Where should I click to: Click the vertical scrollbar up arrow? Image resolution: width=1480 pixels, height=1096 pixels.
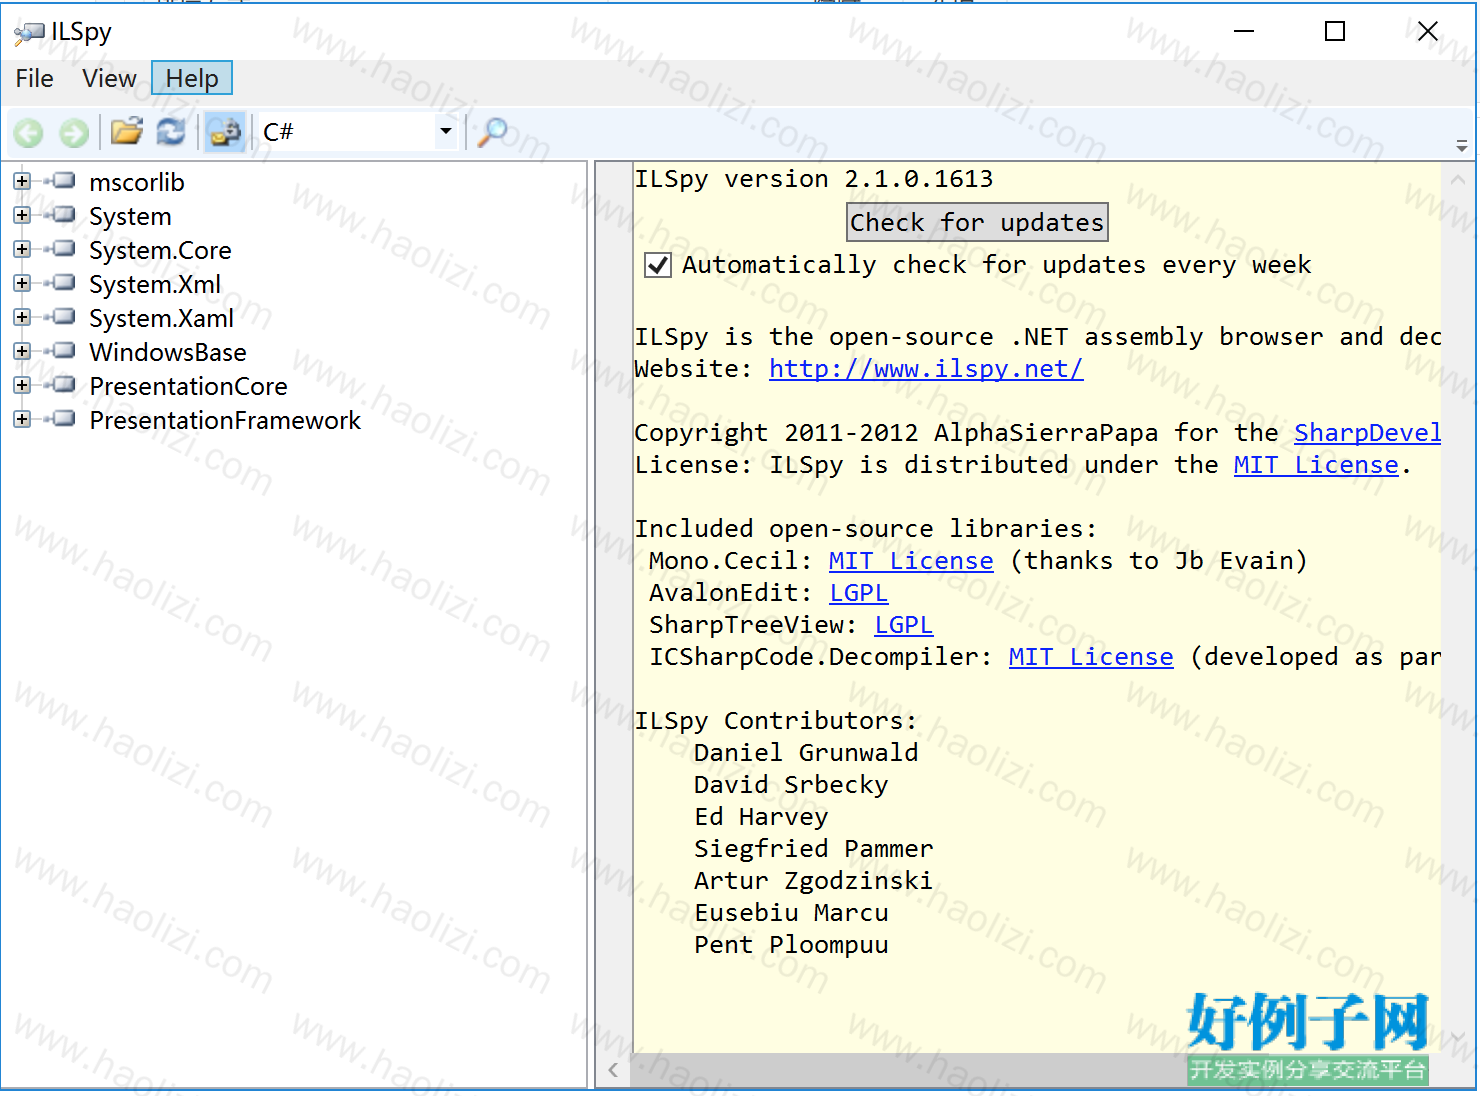pyautogui.click(x=1458, y=180)
